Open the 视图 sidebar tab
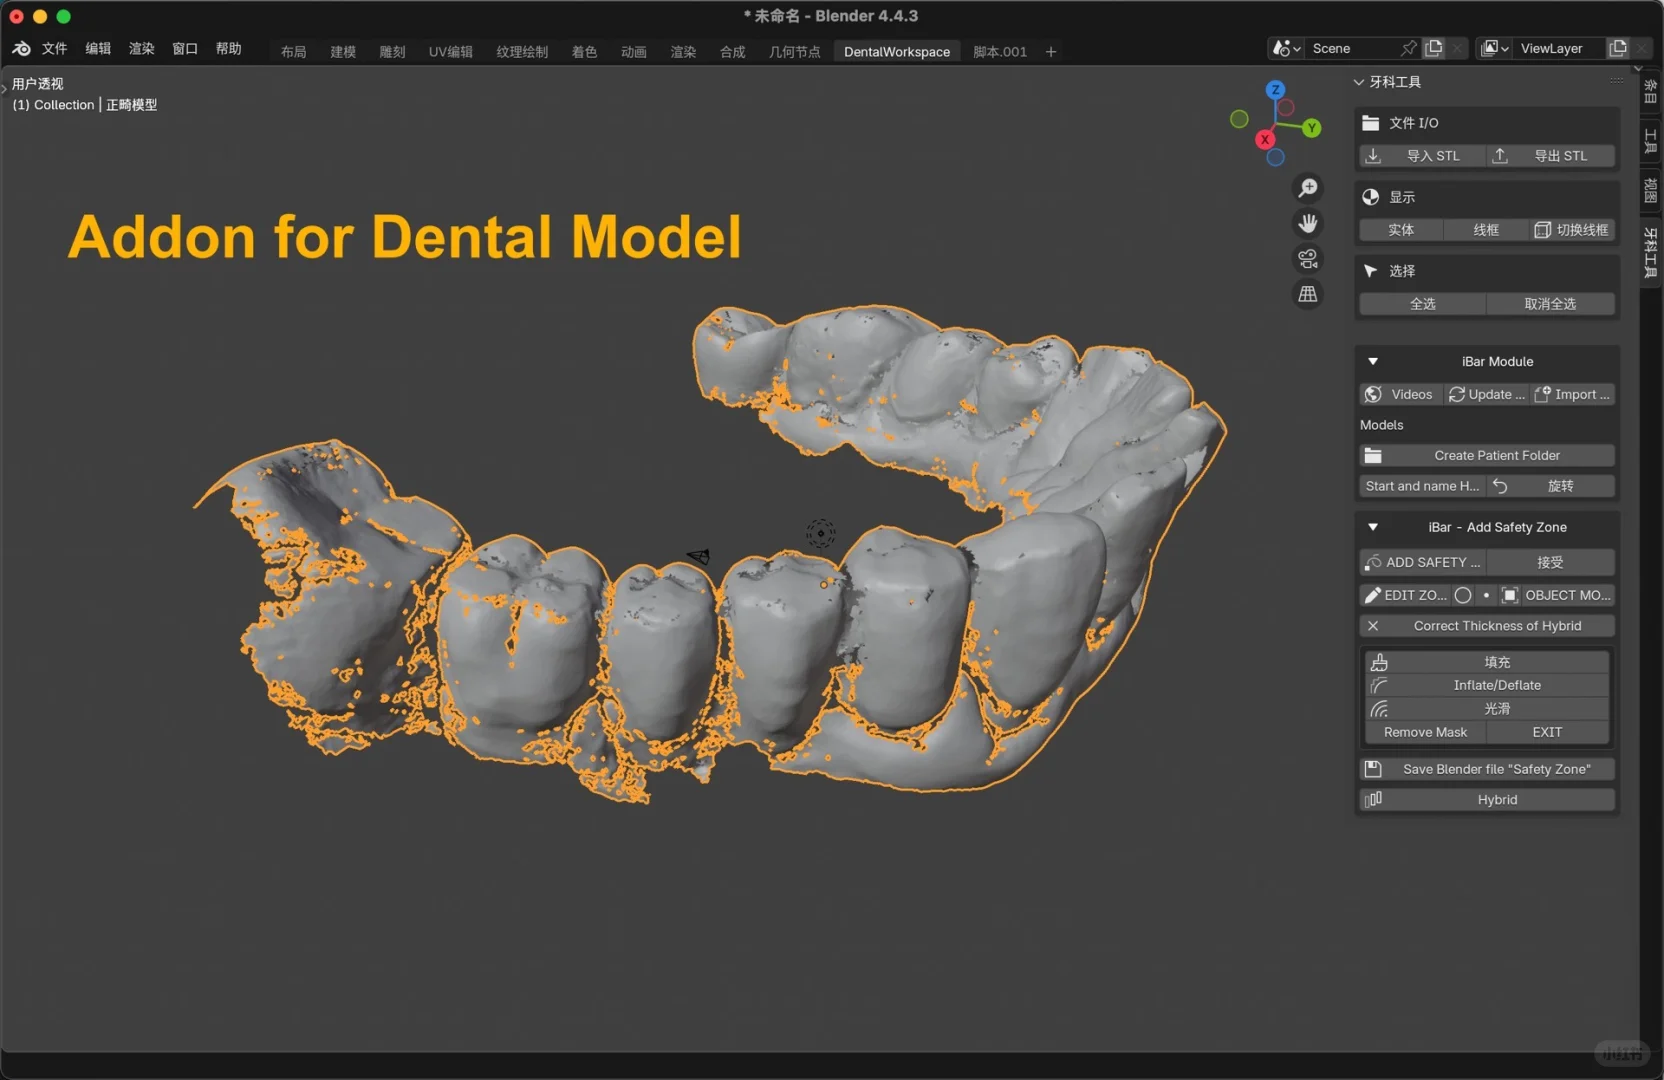The height and width of the screenshot is (1080, 1664). tap(1651, 189)
